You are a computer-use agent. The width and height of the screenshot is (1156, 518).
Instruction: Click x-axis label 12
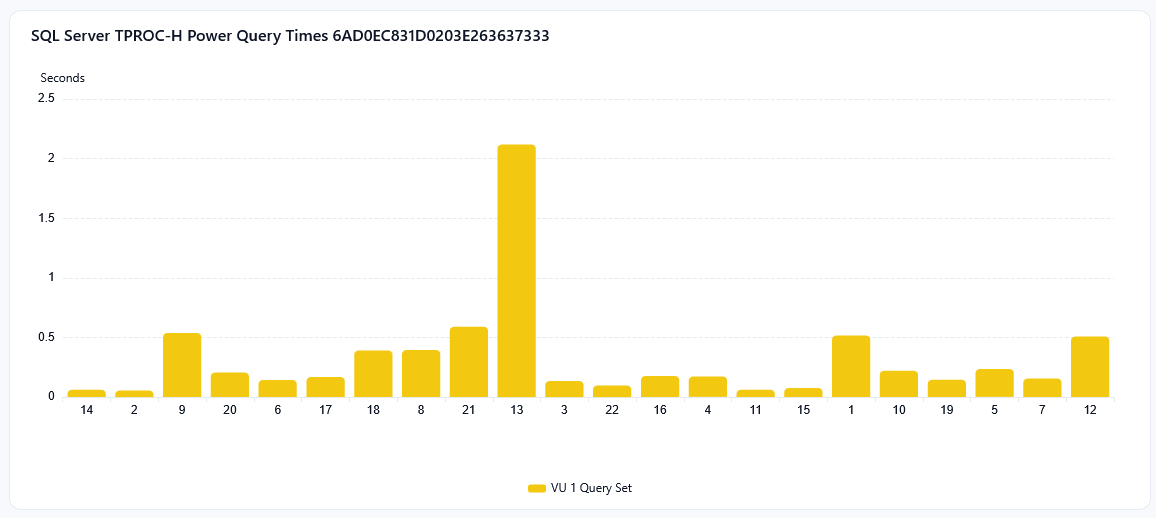1090,411
